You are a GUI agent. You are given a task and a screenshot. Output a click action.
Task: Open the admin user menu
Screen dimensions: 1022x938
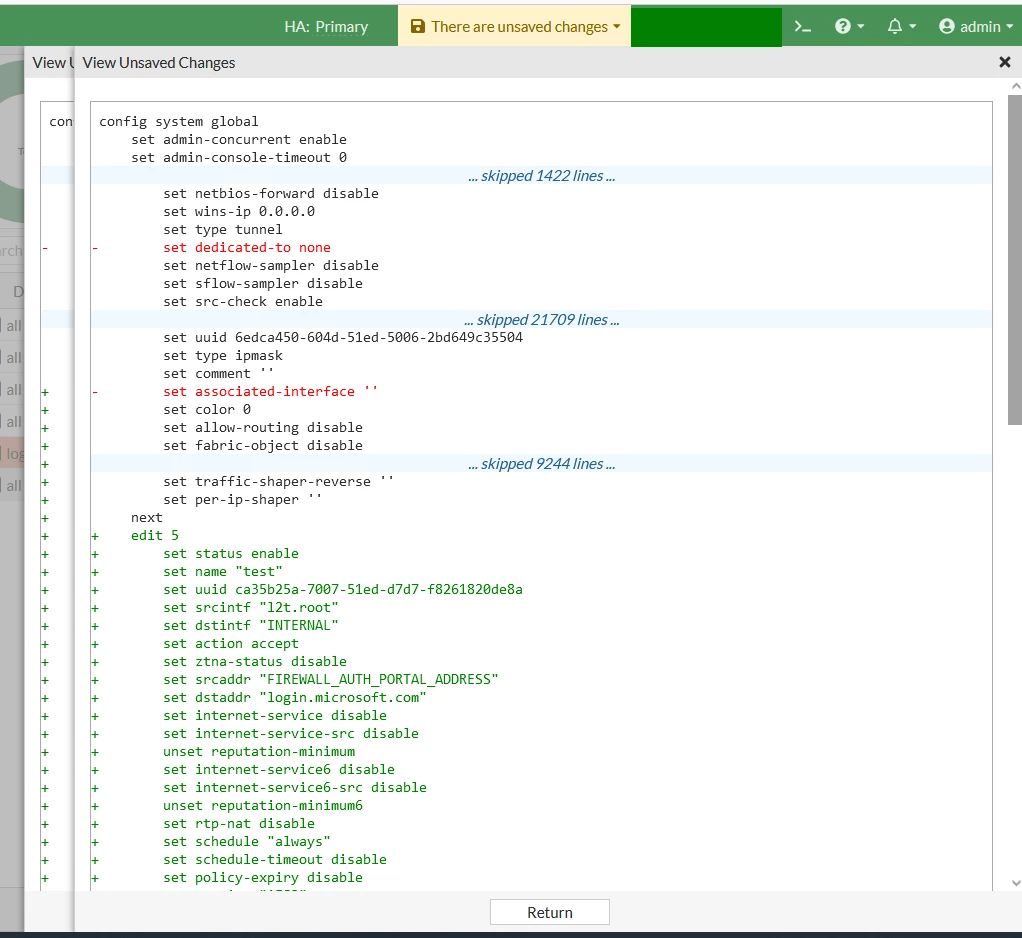coord(976,26)
